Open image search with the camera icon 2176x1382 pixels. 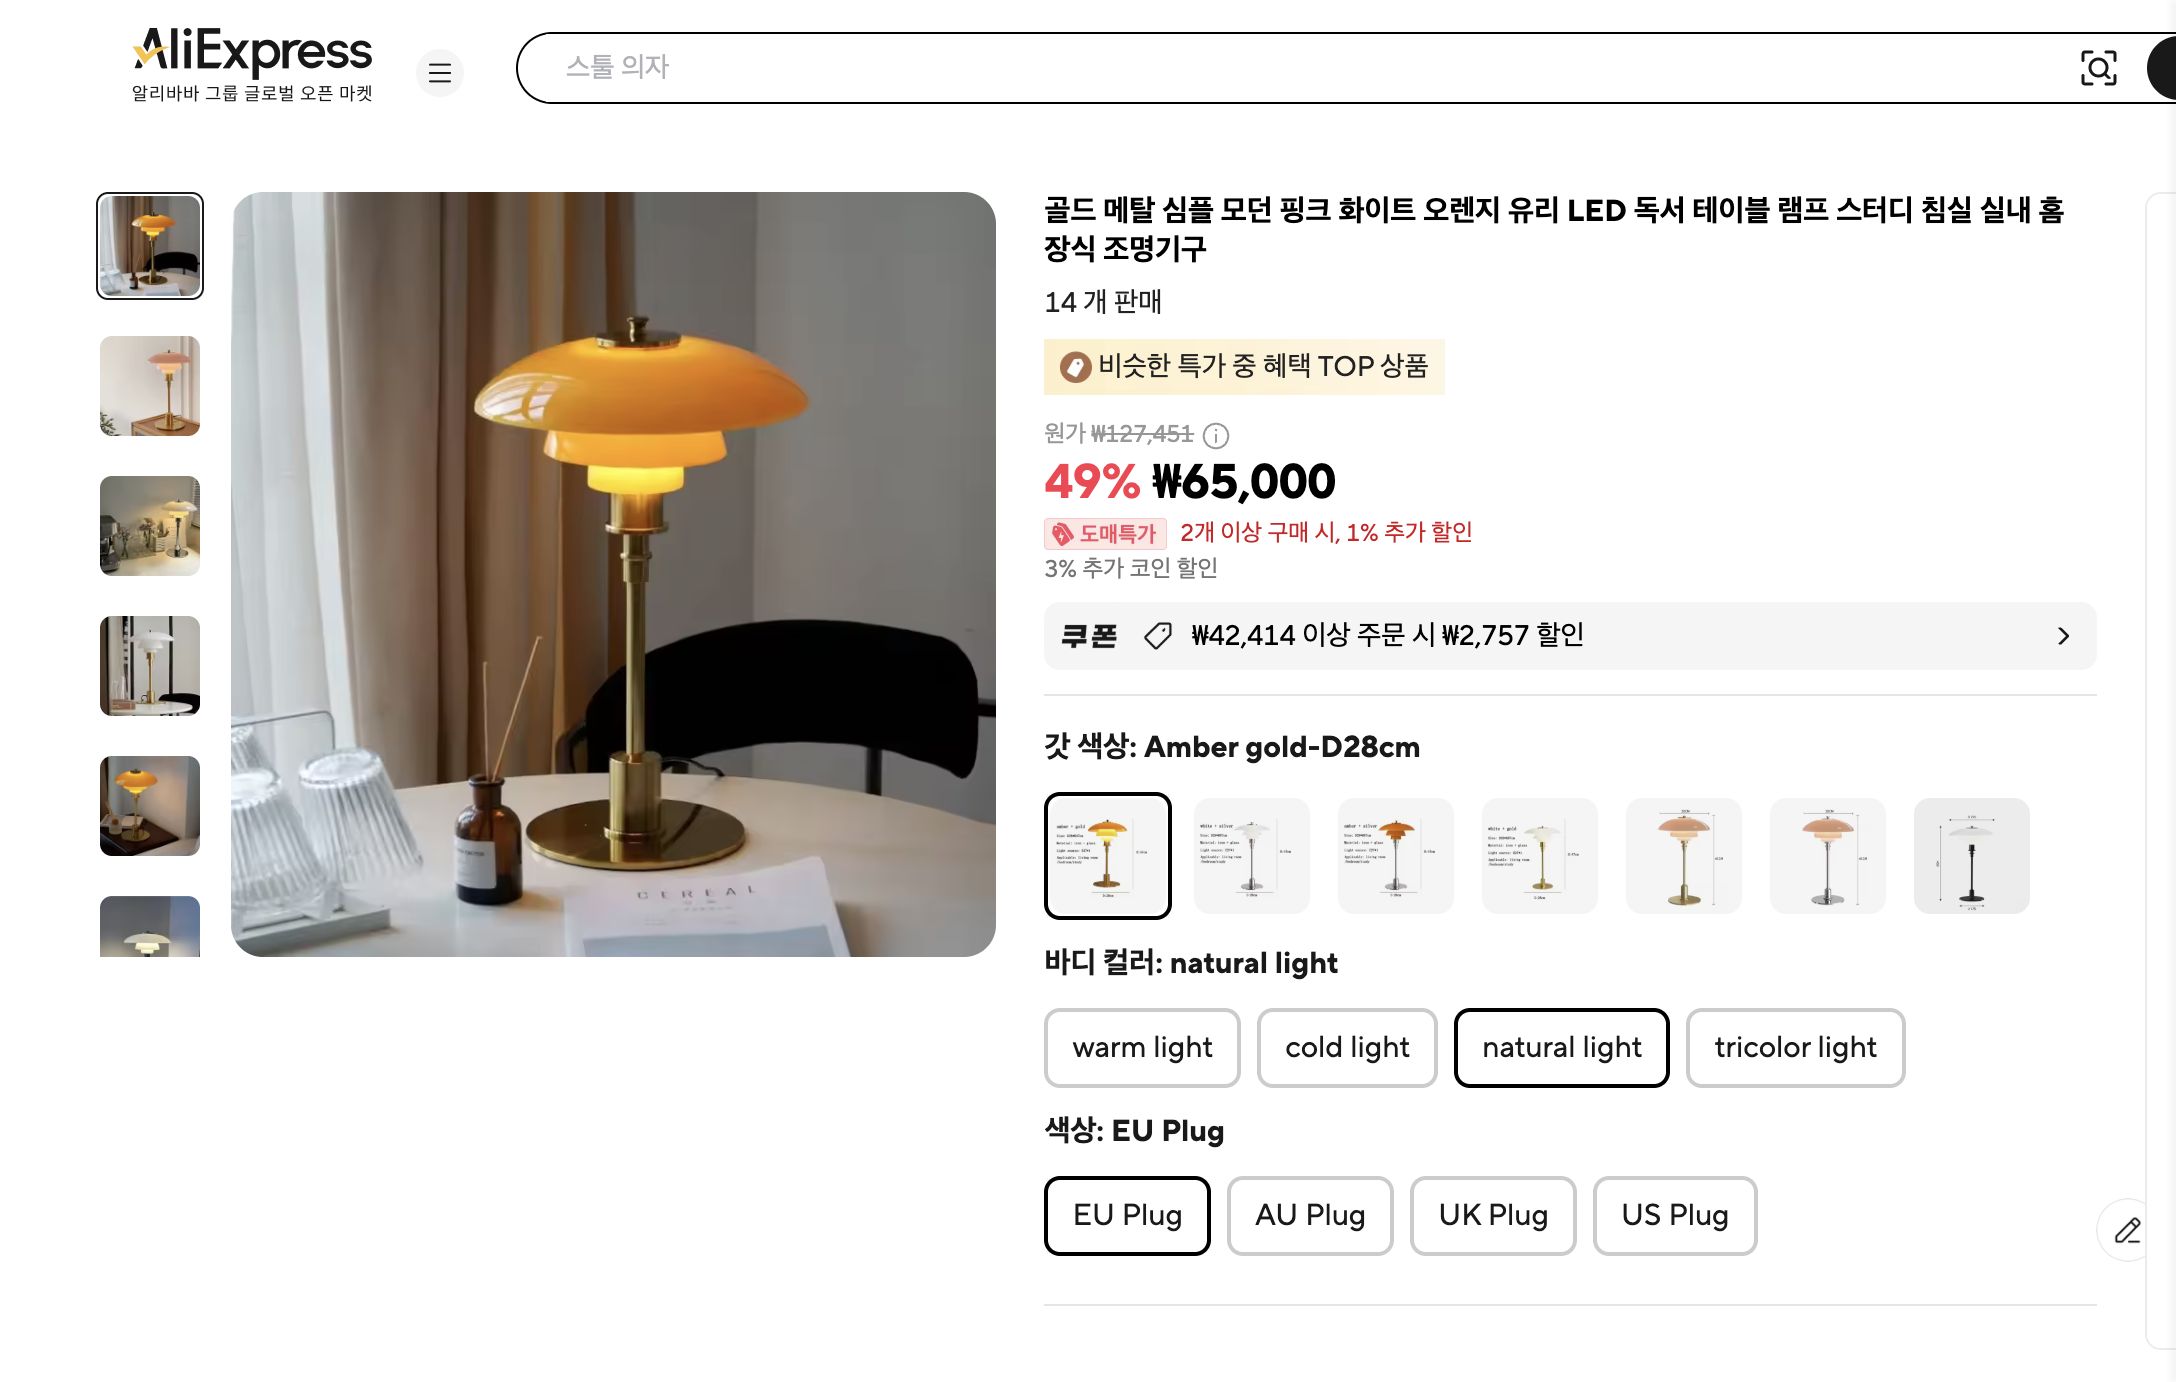click(x=2100, y=67)
